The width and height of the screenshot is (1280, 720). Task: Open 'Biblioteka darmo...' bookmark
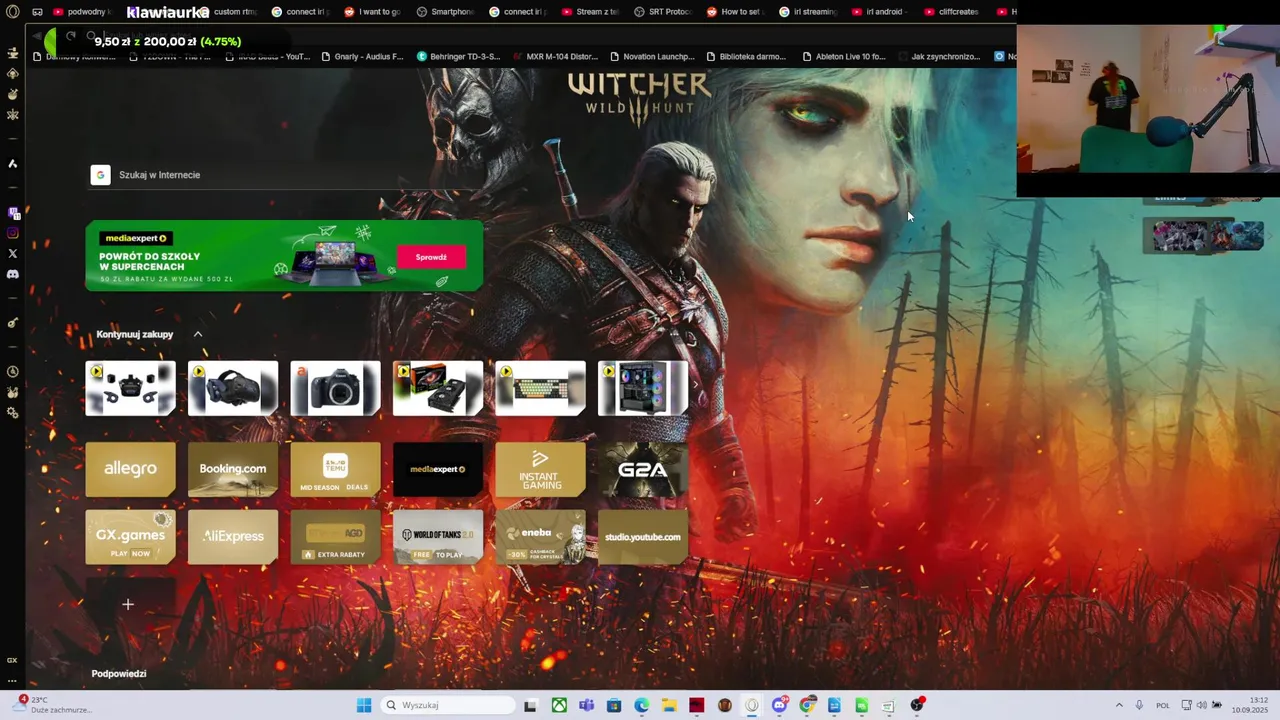point(746,57)
